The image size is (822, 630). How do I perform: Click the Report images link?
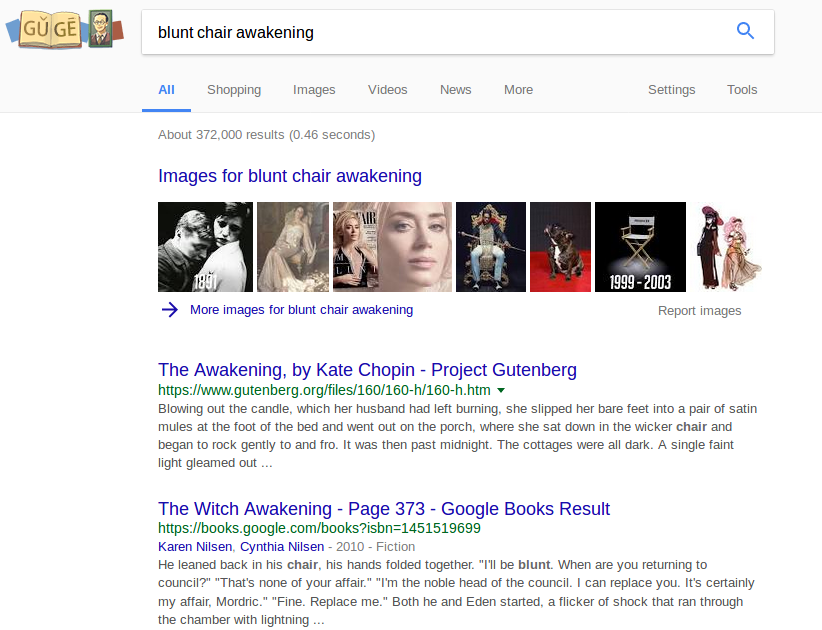coord(699,311)
